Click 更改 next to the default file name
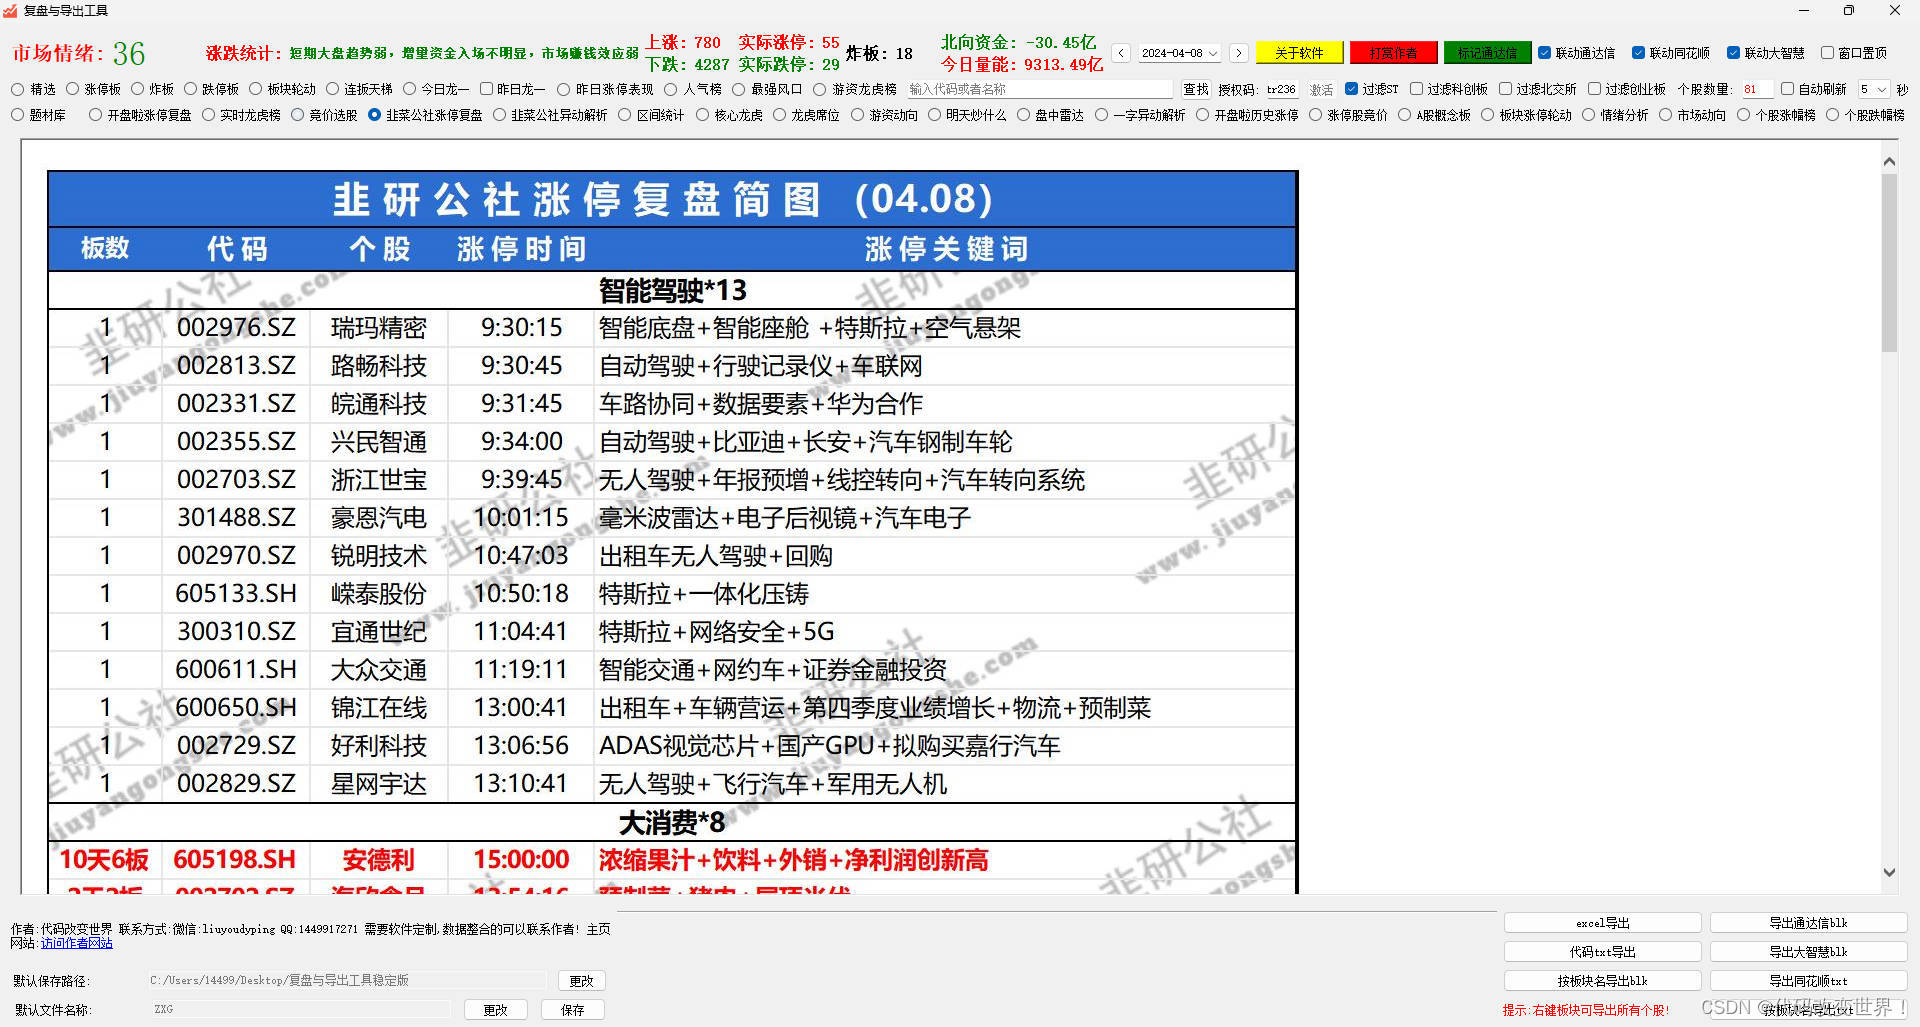The image size is (1920, 1027). [495, 1010]
